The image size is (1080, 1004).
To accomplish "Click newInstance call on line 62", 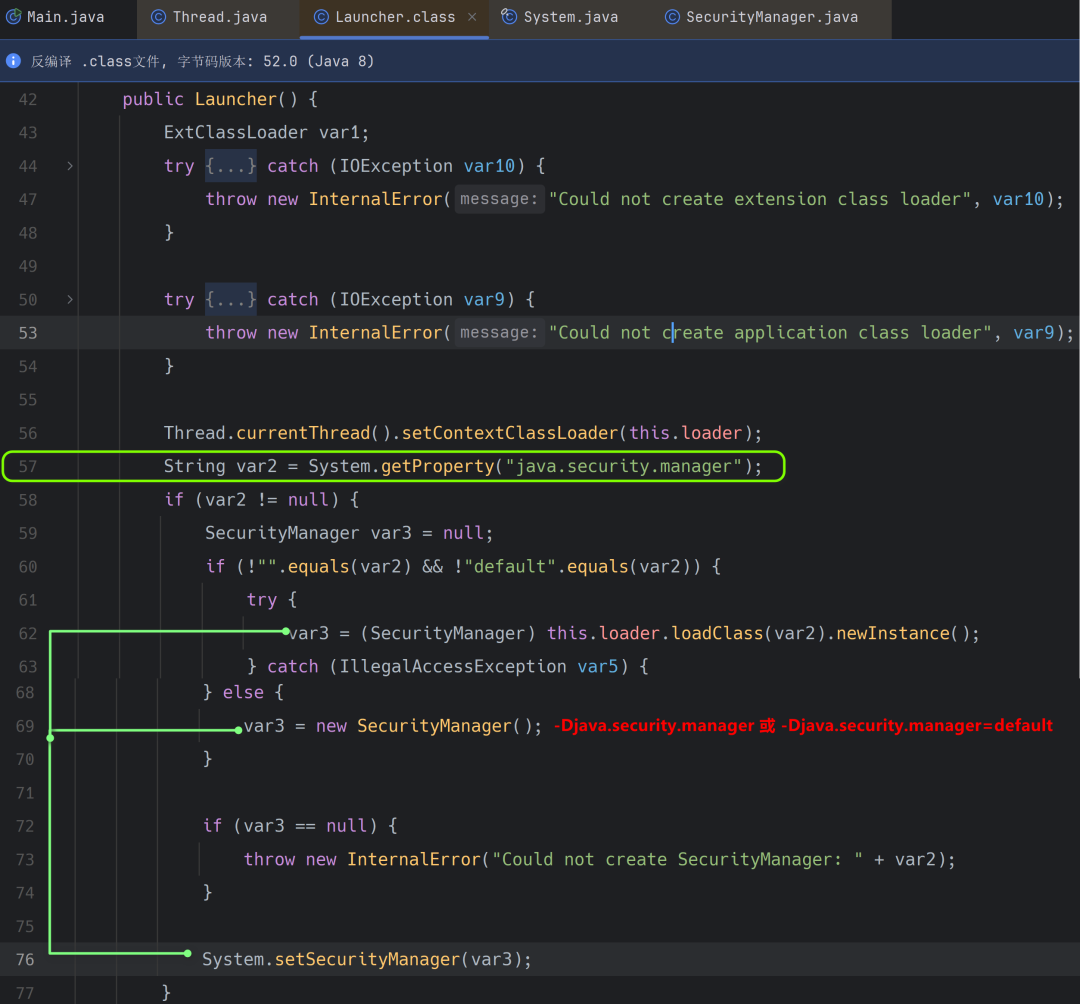I will (893, 634).
